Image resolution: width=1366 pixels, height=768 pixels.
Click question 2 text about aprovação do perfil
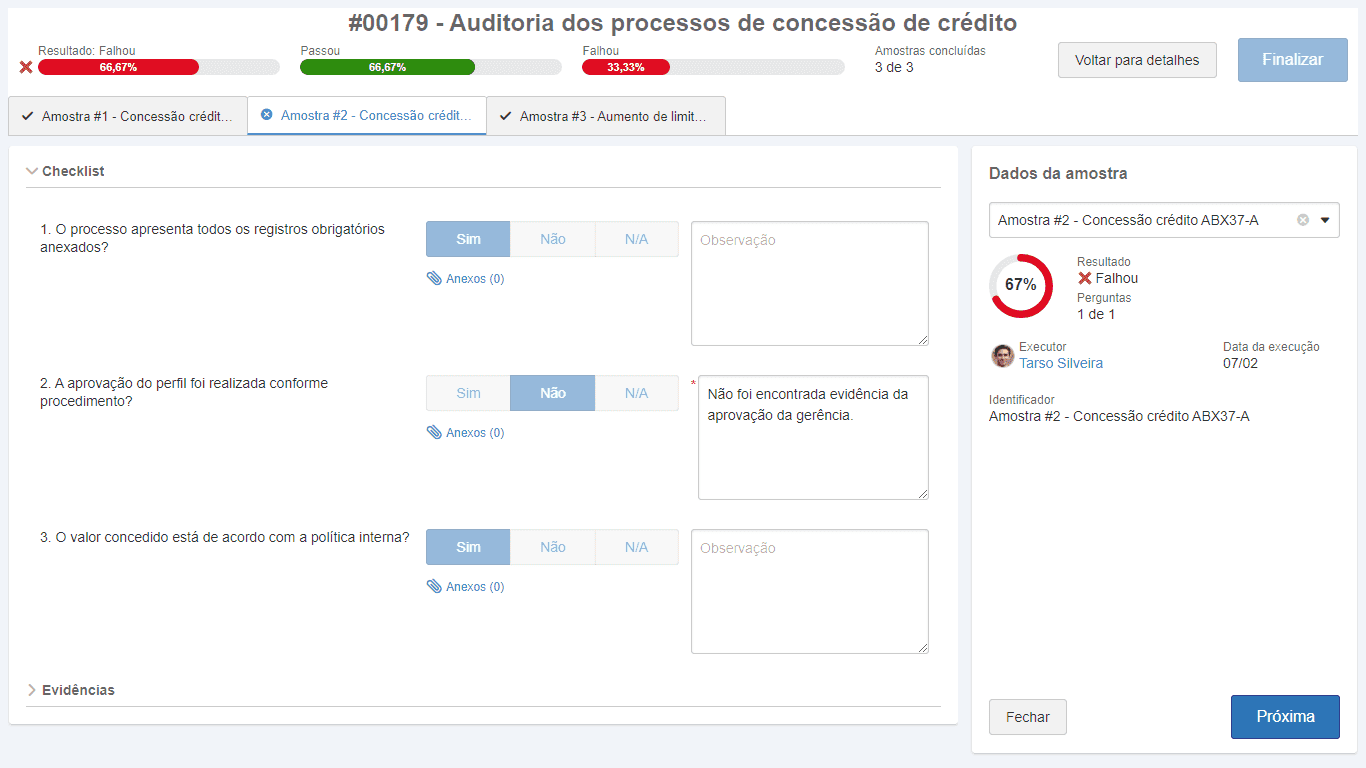[x=184, y=392]
